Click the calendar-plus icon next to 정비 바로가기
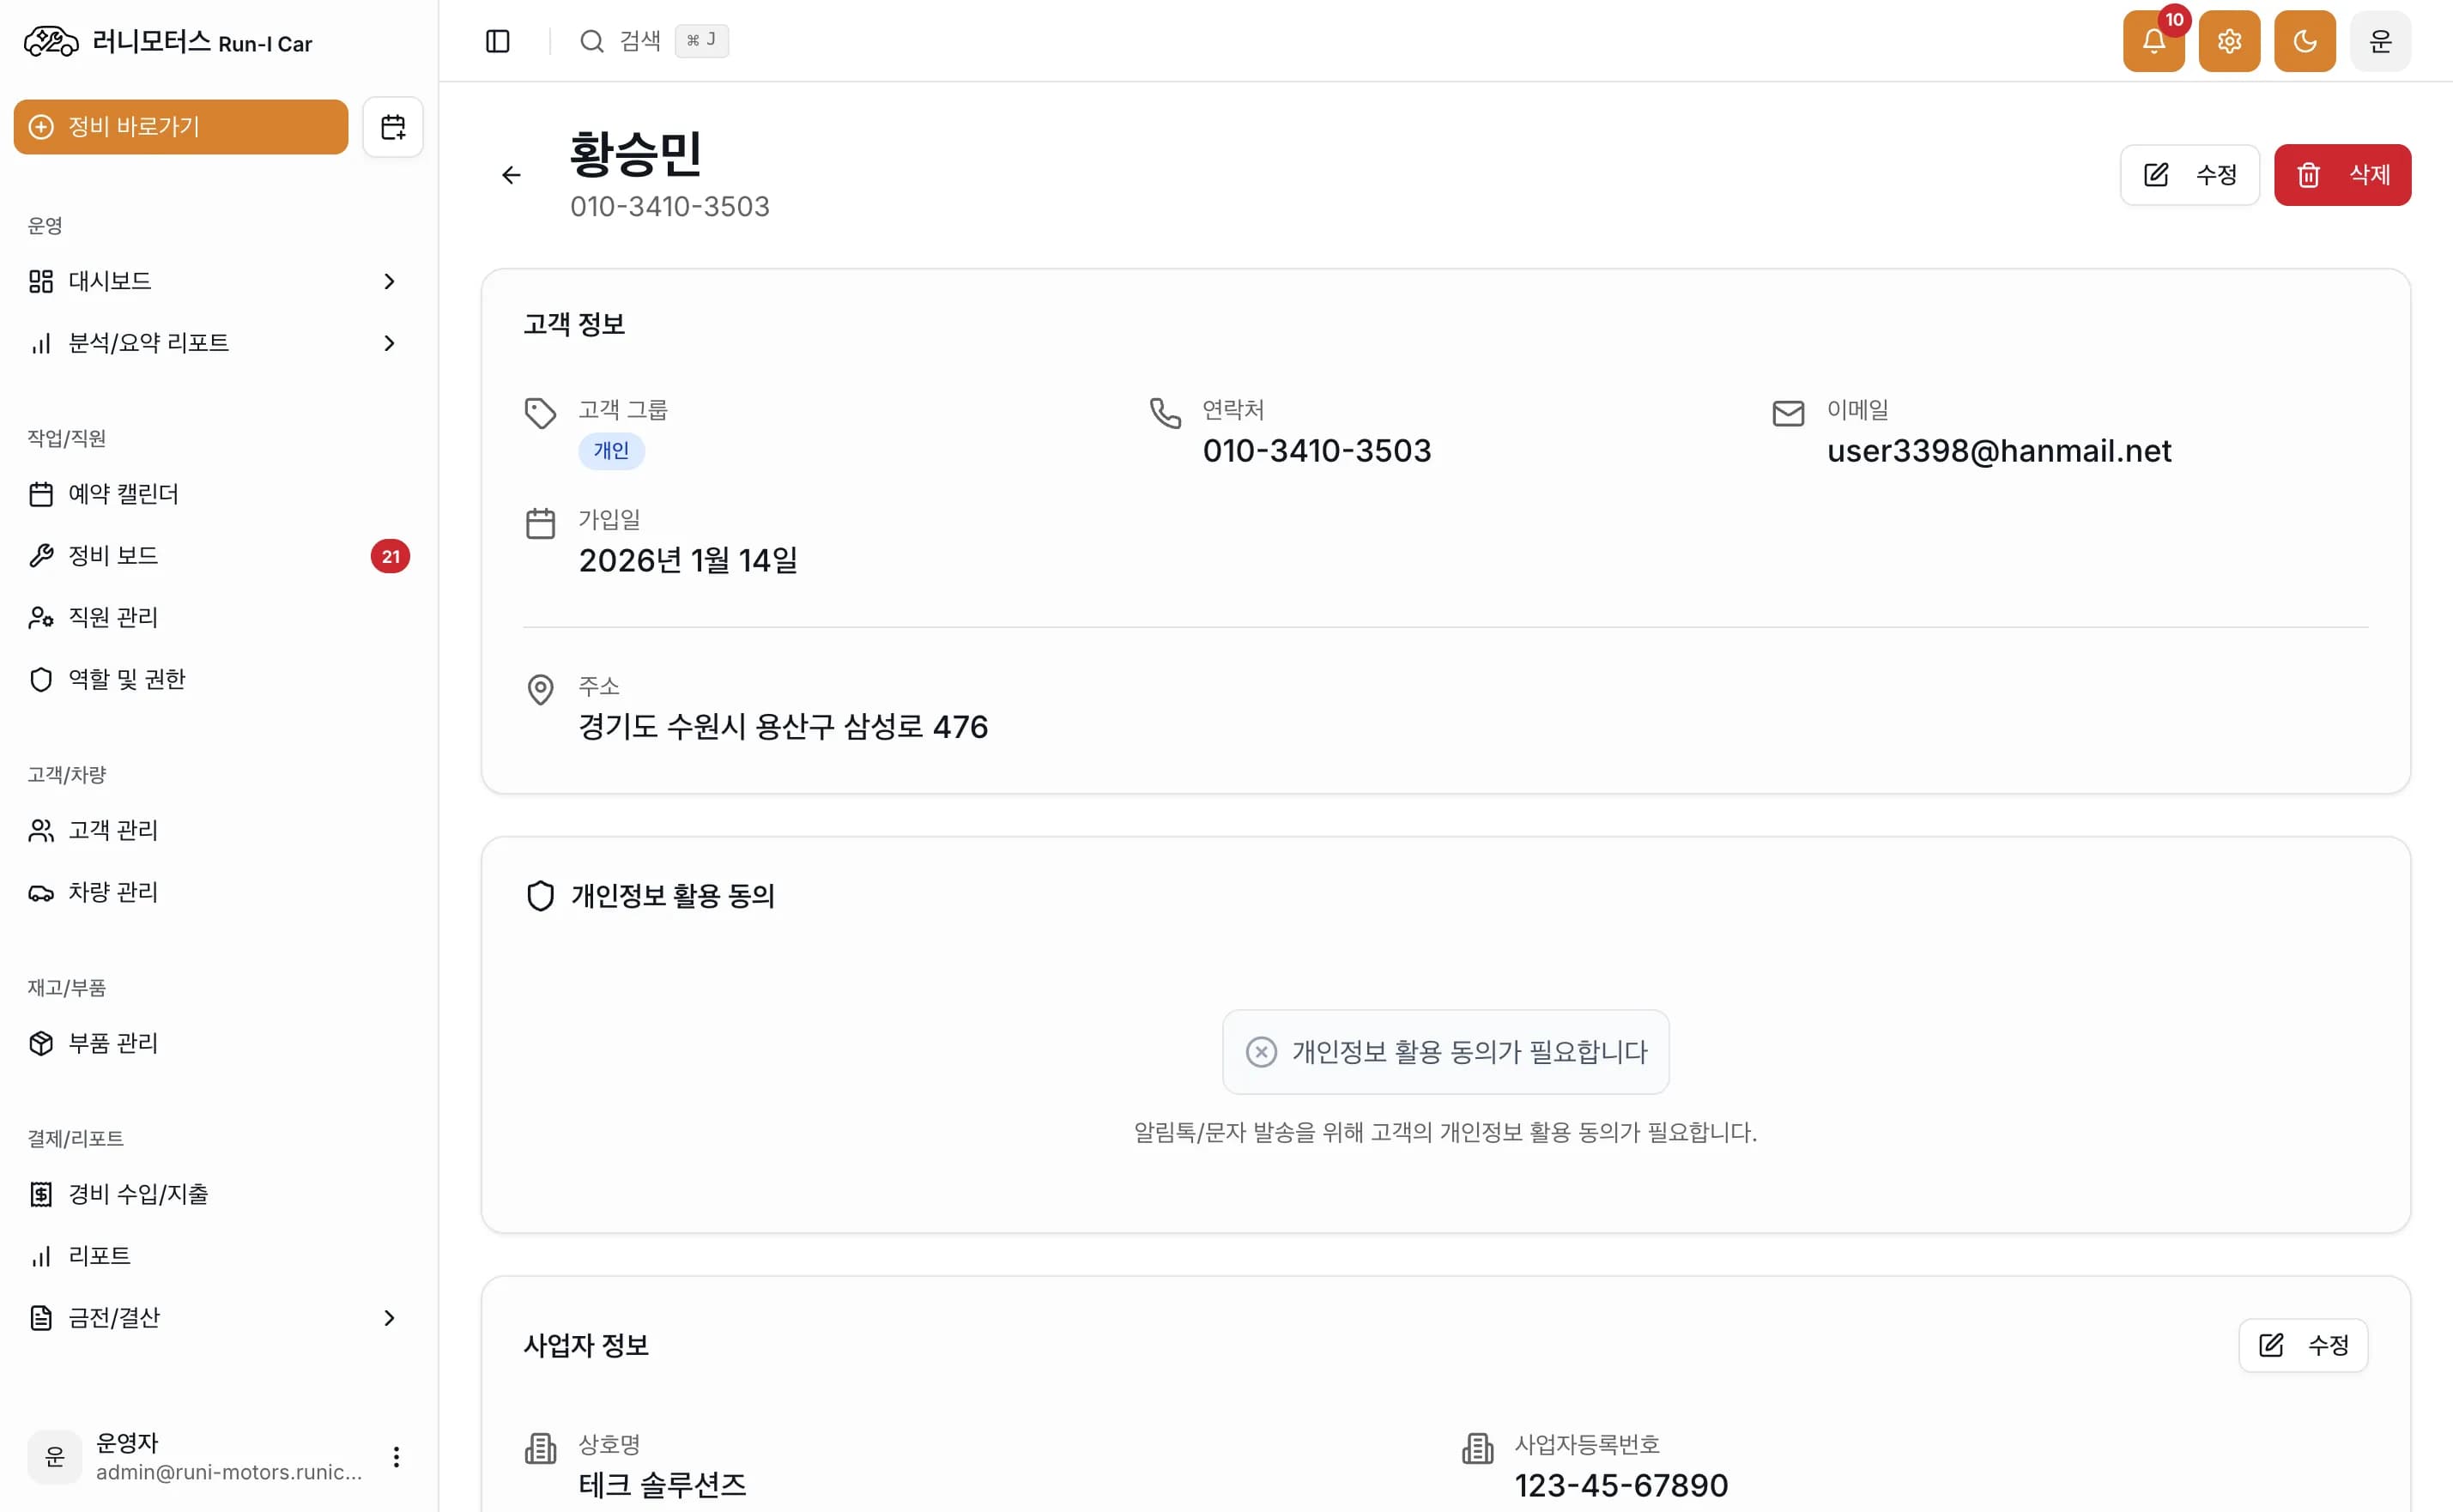 [x=393, y=127]
